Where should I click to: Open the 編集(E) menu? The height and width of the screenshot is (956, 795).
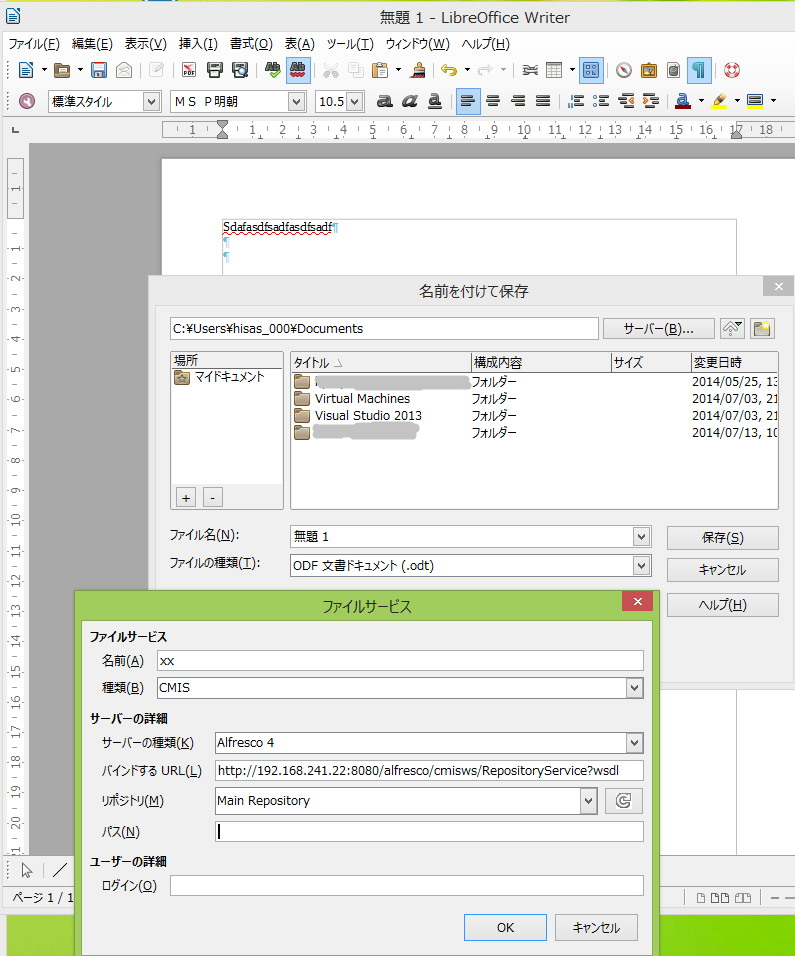pyautogui.click(x=92, y=44)
